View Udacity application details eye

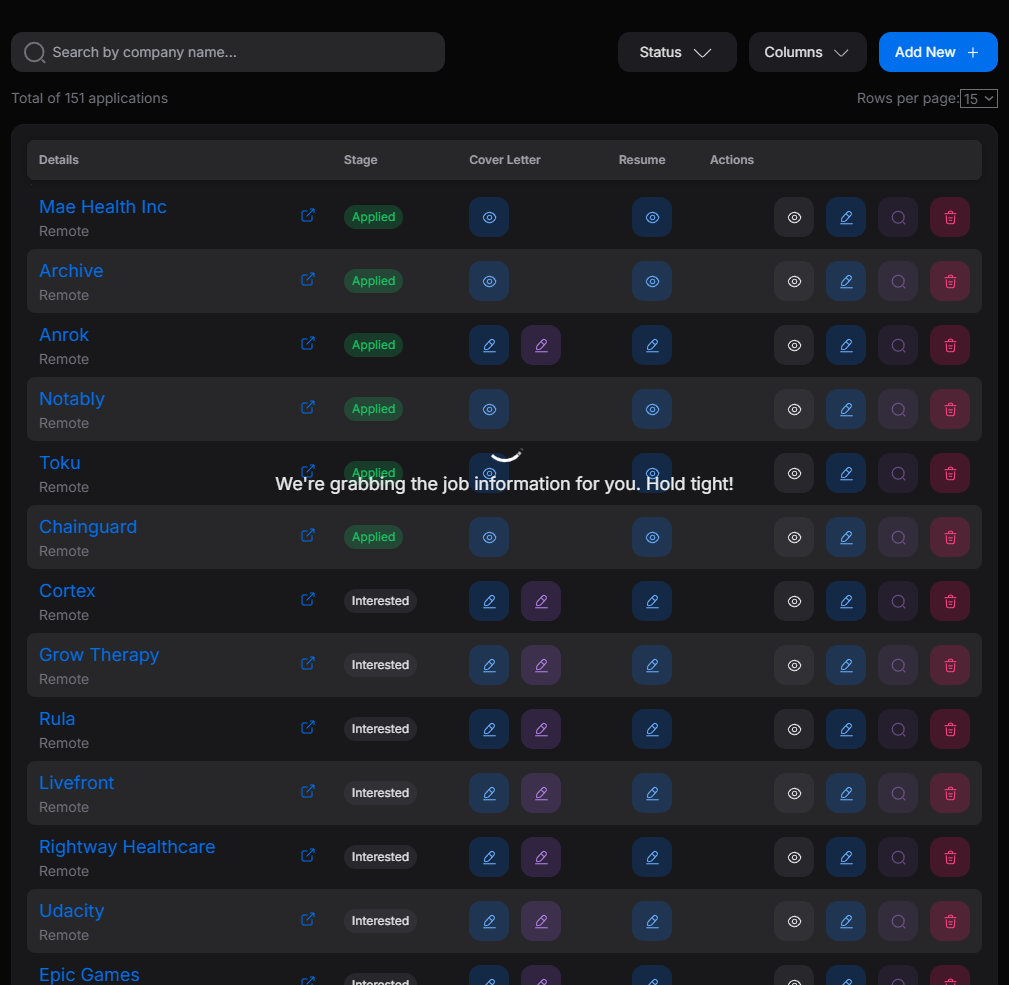click(x=794, y=921)
